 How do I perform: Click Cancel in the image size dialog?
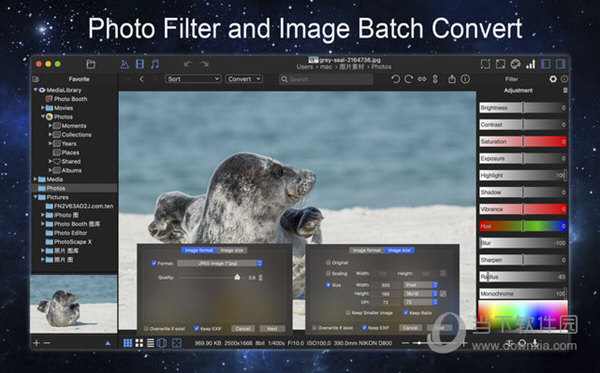pyautogui.click(x=410, y=328)
